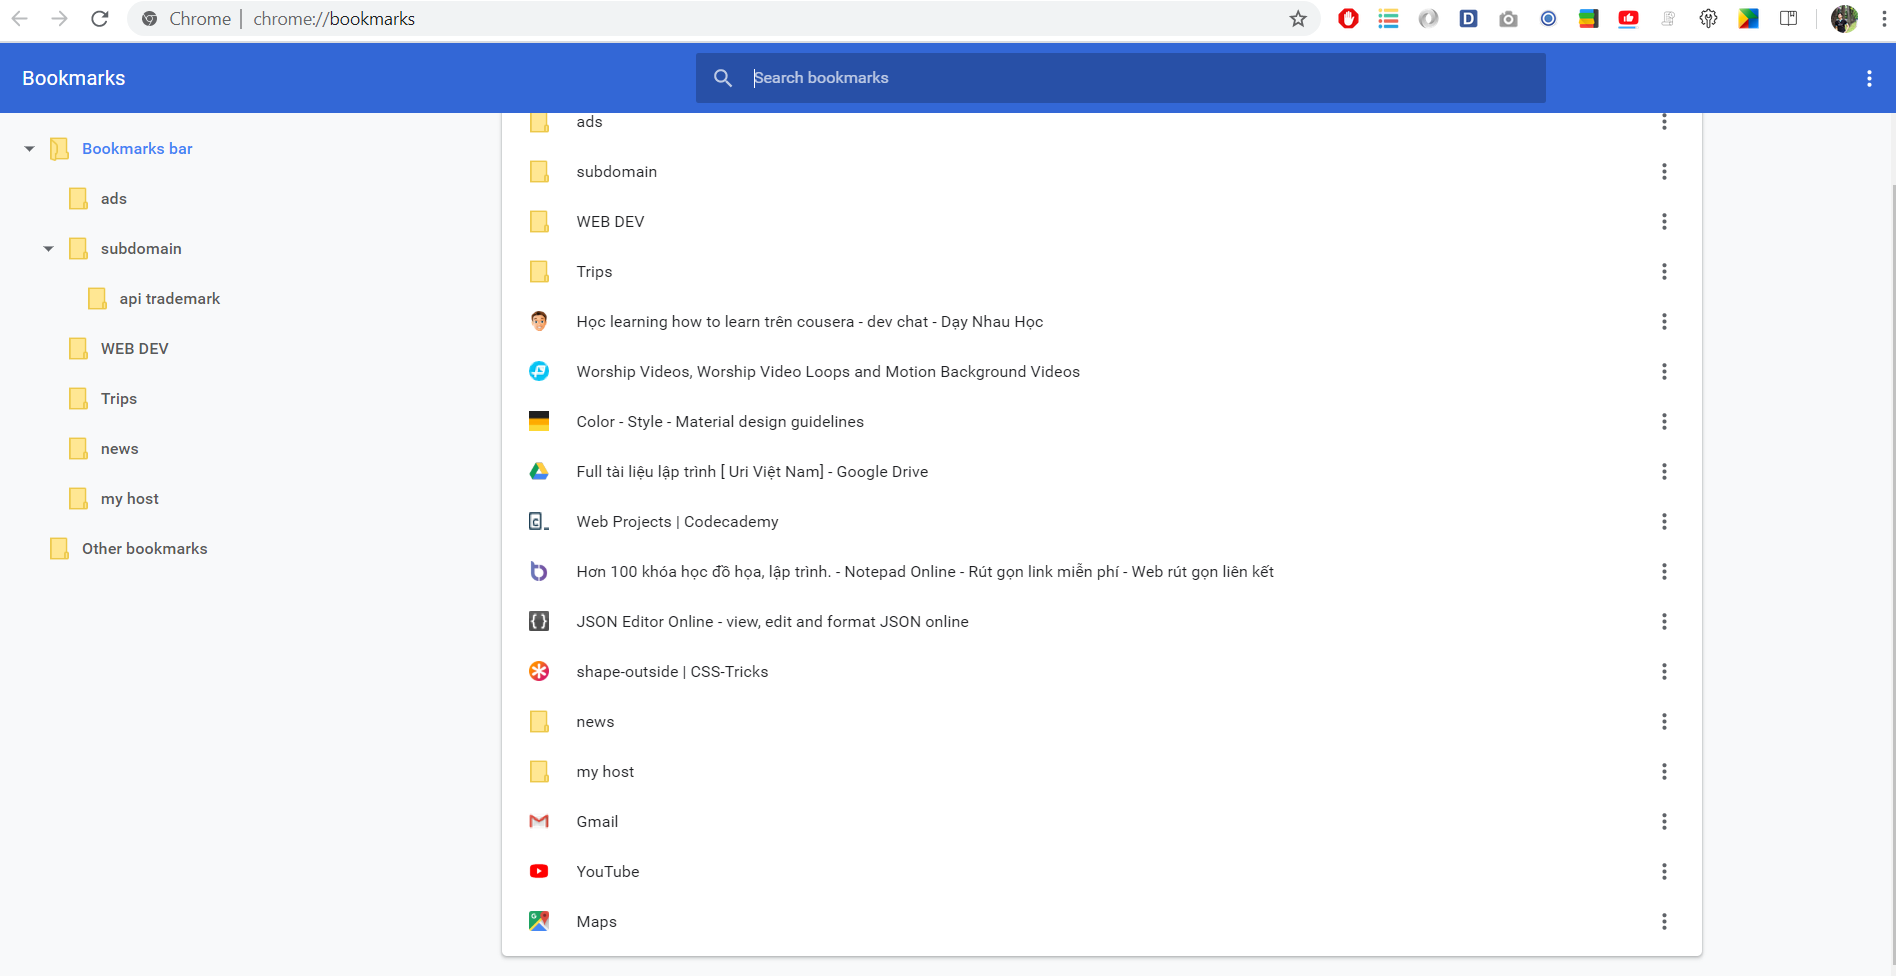
Task: Click the camera screenshot extension icon
Action: [x=1508, y=18]
